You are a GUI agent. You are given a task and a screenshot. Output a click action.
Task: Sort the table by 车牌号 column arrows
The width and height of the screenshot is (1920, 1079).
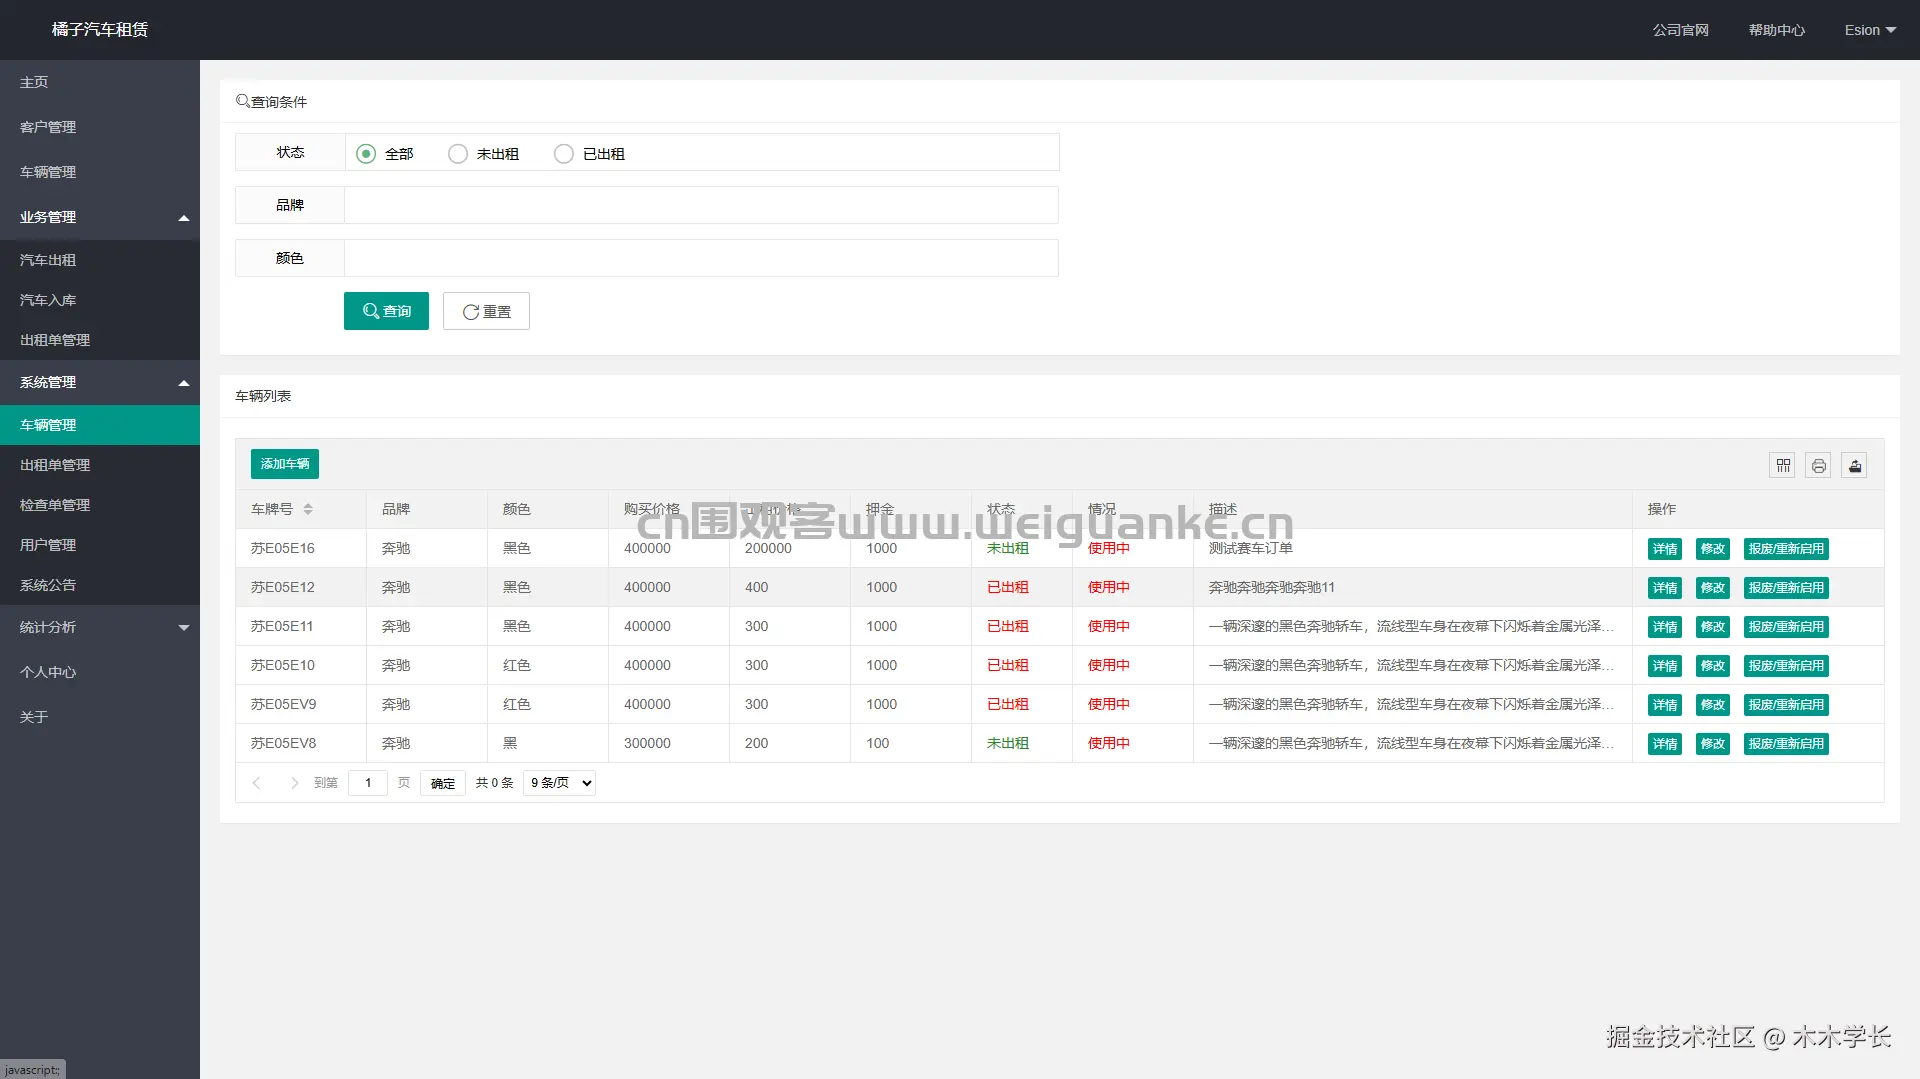[308, 509]
